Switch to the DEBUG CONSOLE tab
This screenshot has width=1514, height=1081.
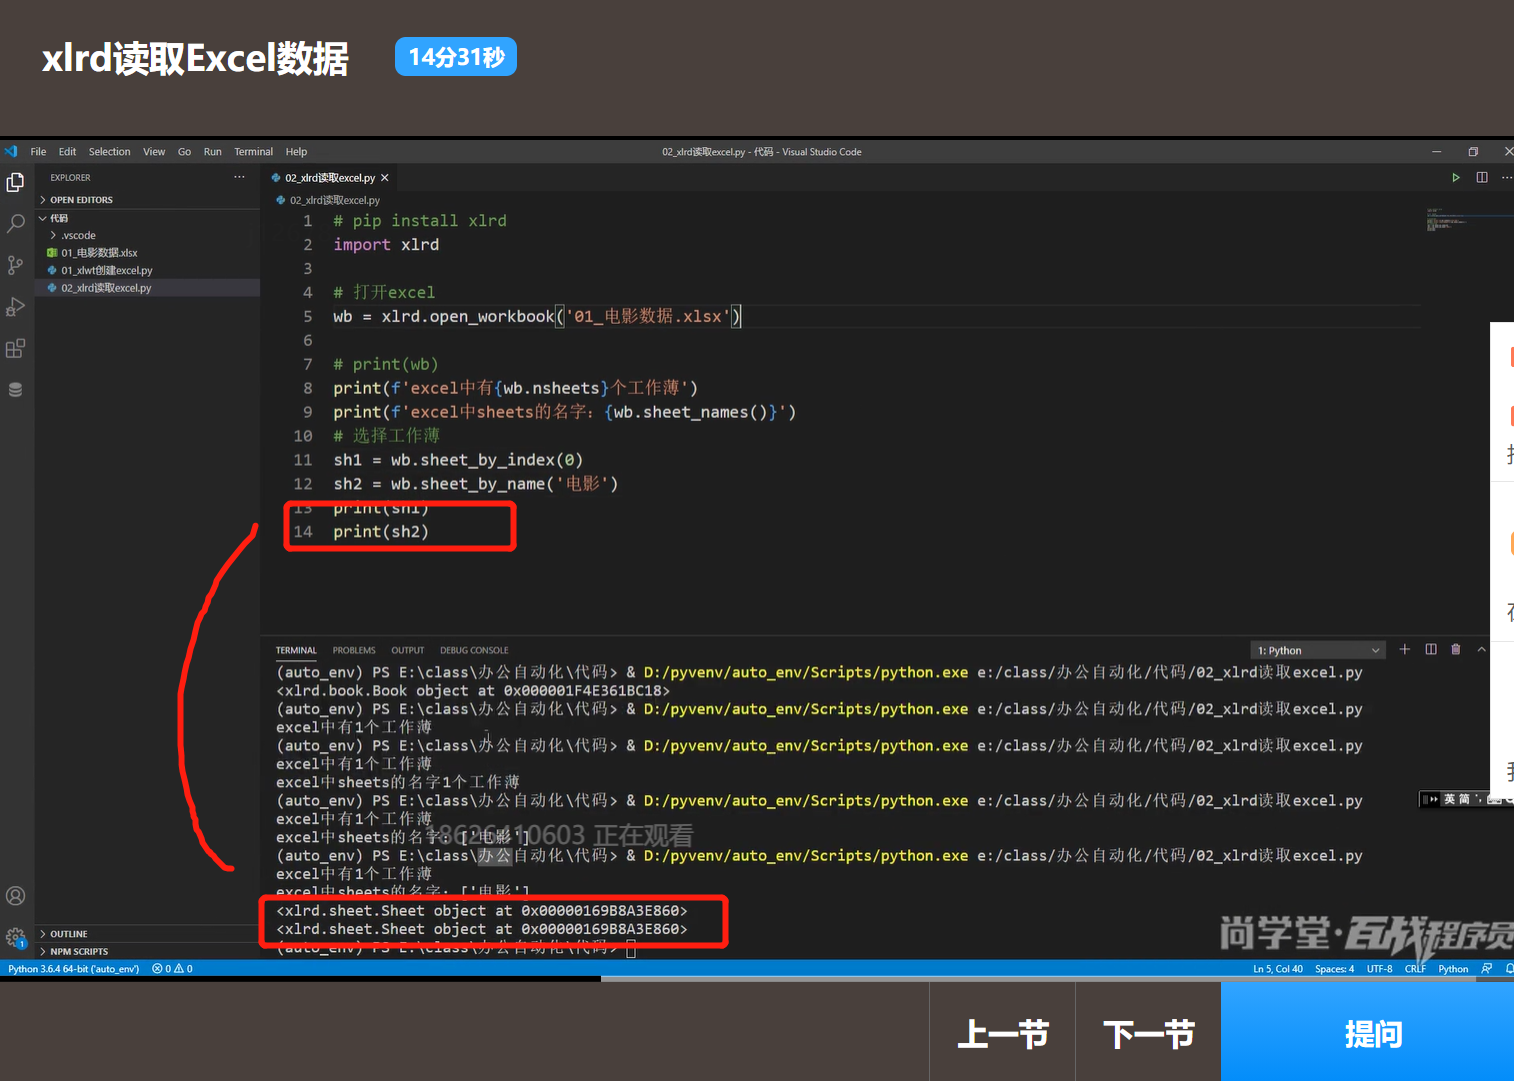(x=474, y=650)
